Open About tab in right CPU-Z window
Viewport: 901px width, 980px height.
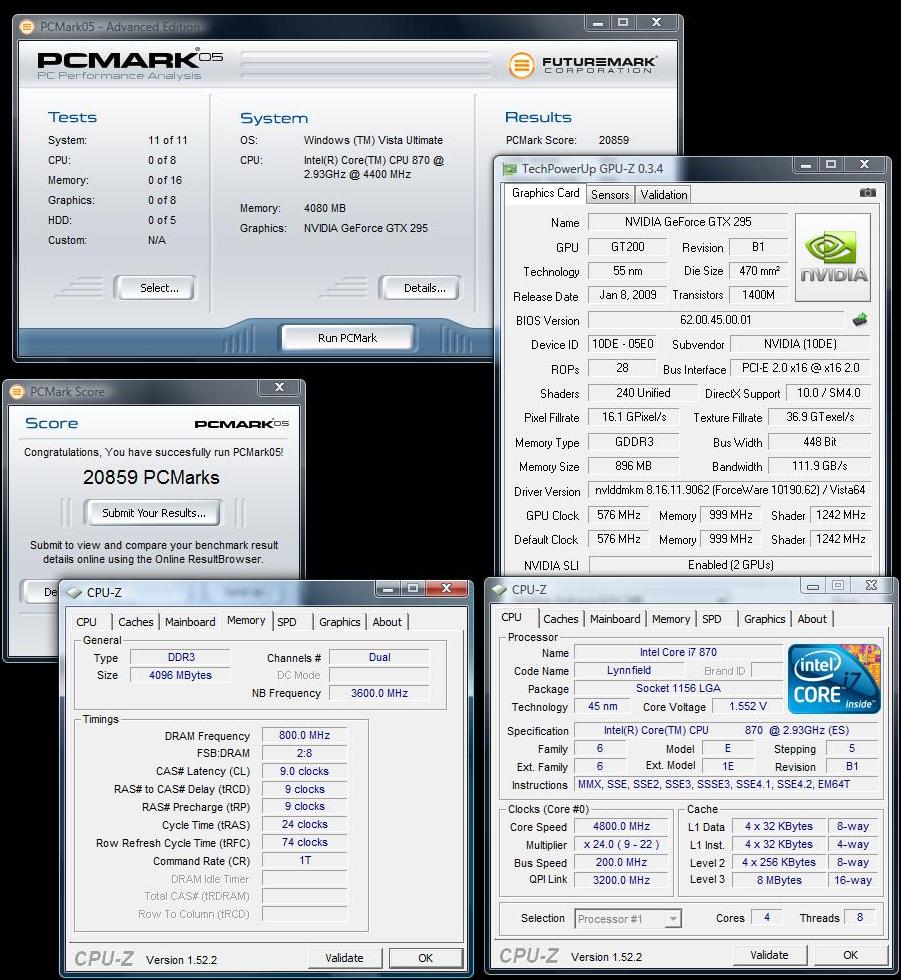coord(812,619)
